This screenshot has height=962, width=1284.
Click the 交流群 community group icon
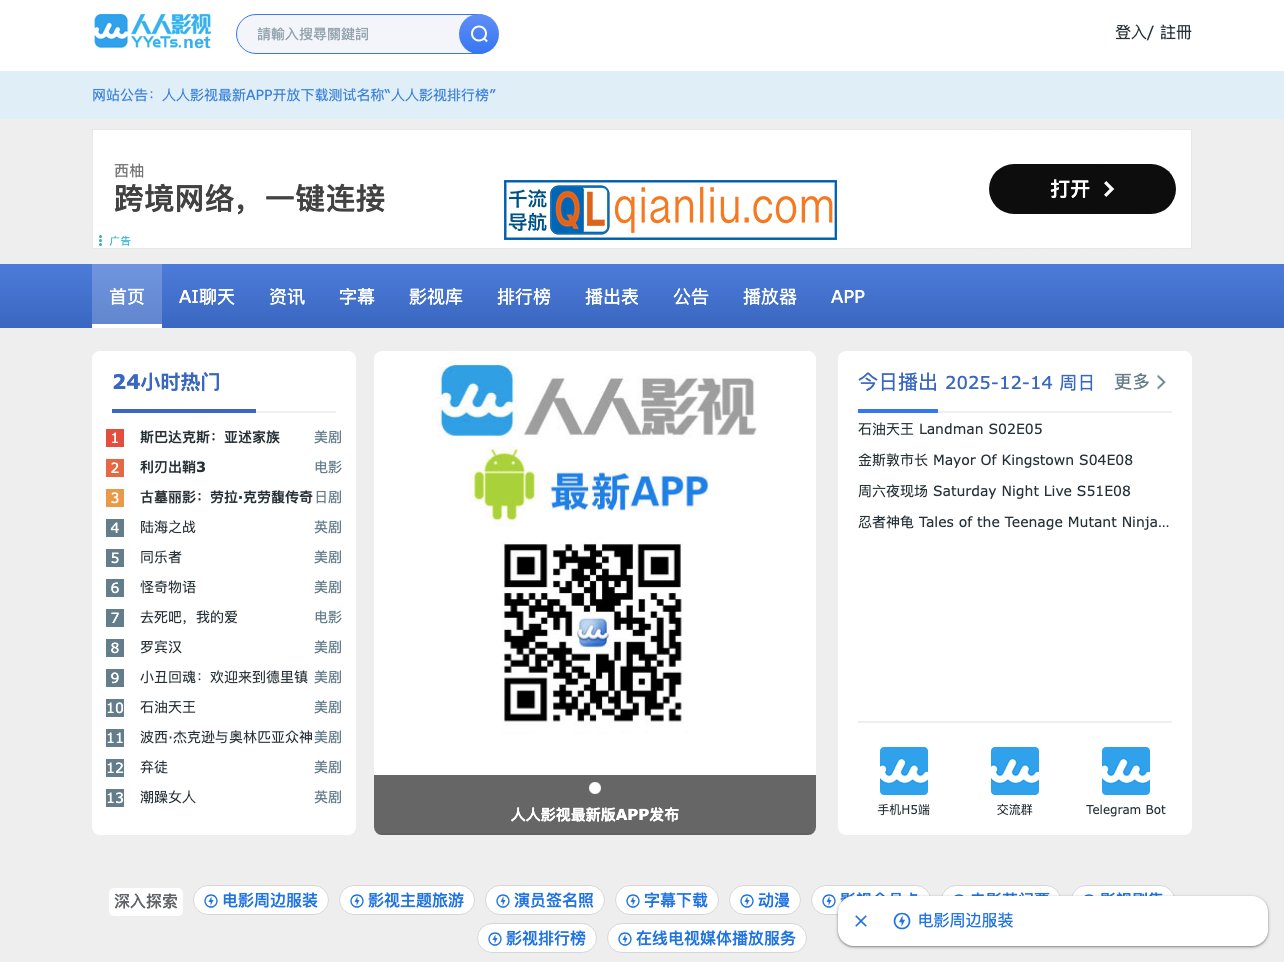pos(1014,770)
